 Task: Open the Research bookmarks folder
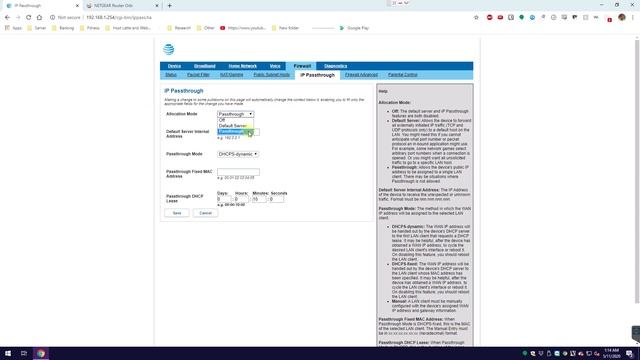click(x=179, y=28)
